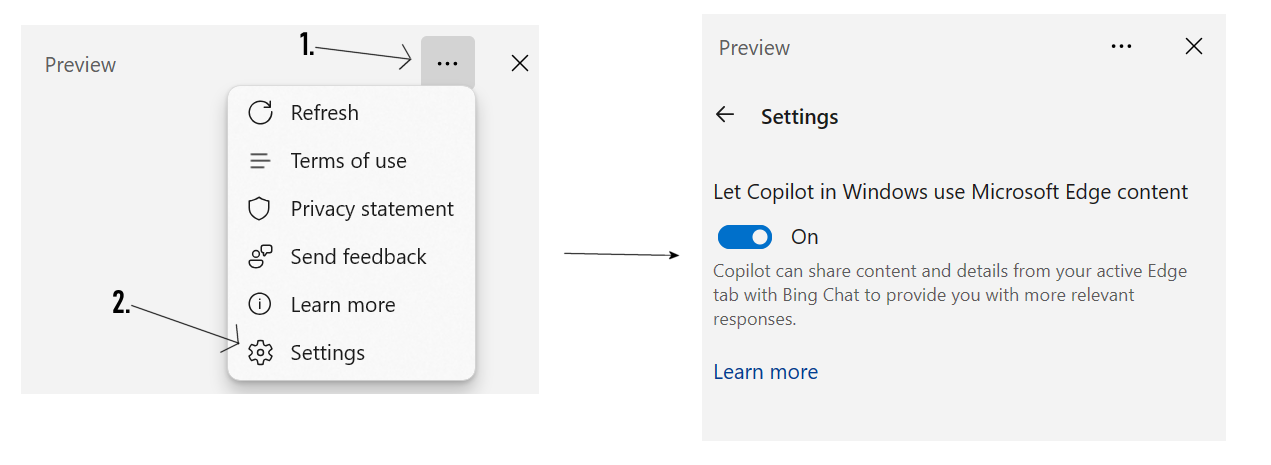1271x465 pixels.
Task: Close the right Settings panel with the X
Action: 1194,46
